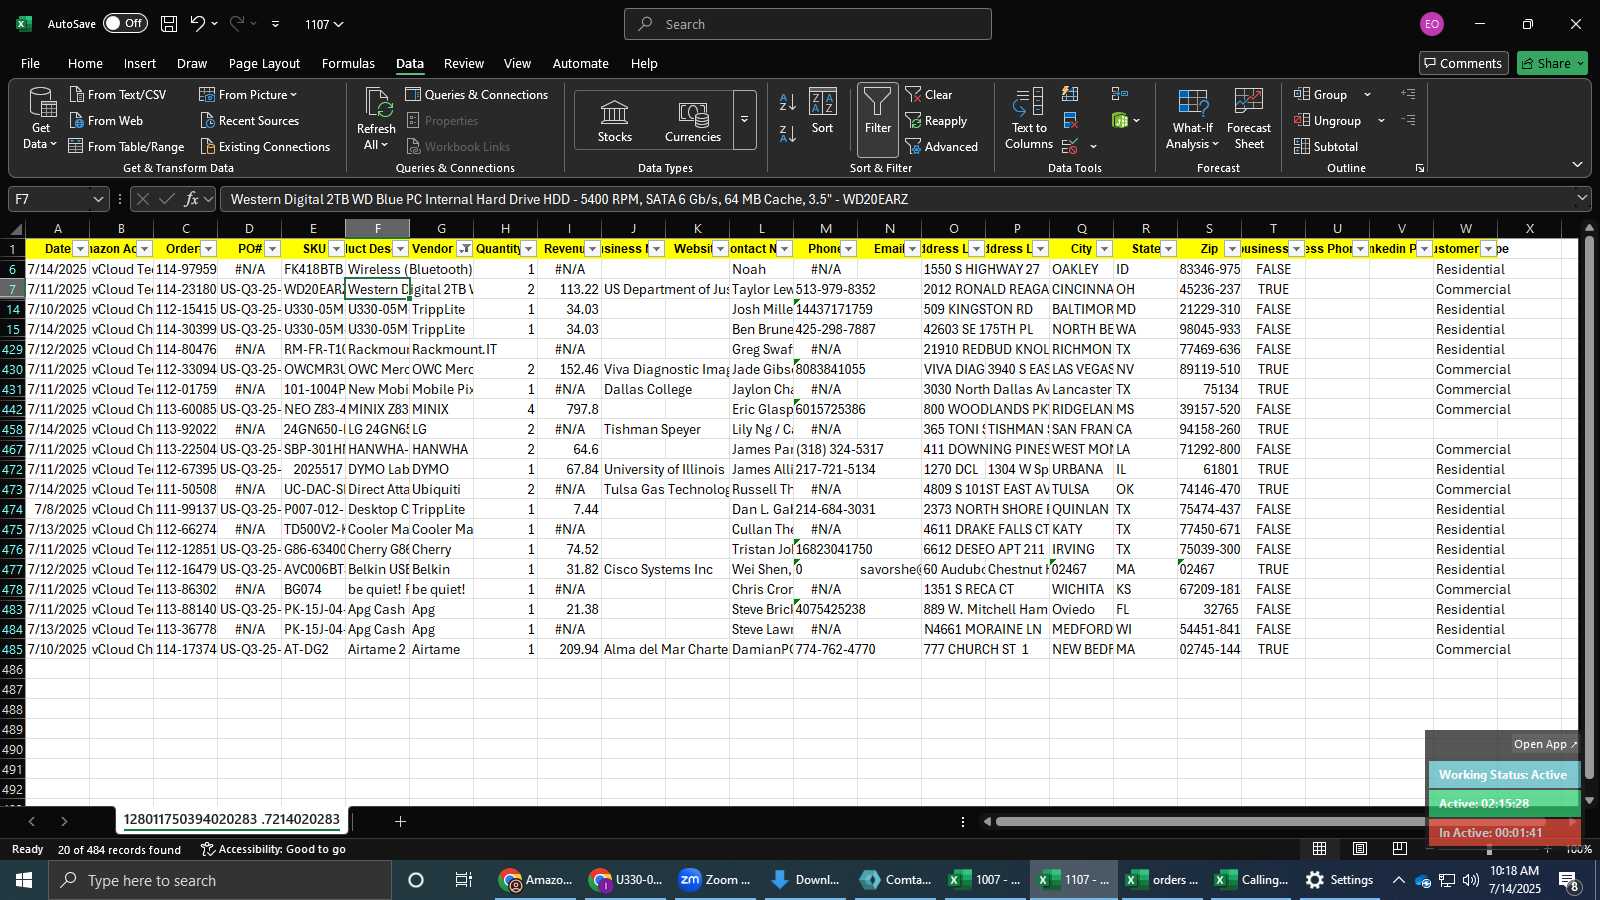Insert a Subtotal
This screenshot has height=900, width=1600.
coord(1326,146)
